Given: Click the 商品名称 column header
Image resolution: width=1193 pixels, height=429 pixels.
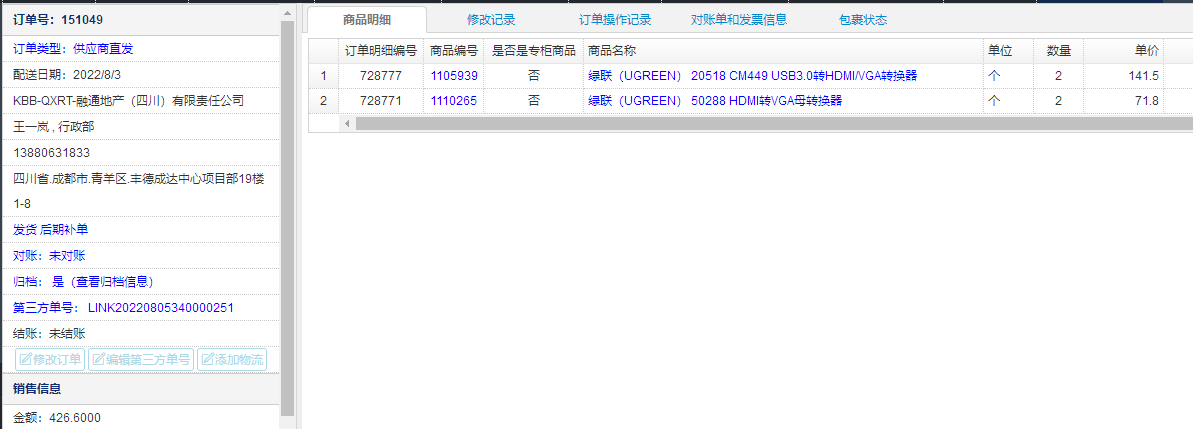Looking at the screenshot, I should coord(783,51).
